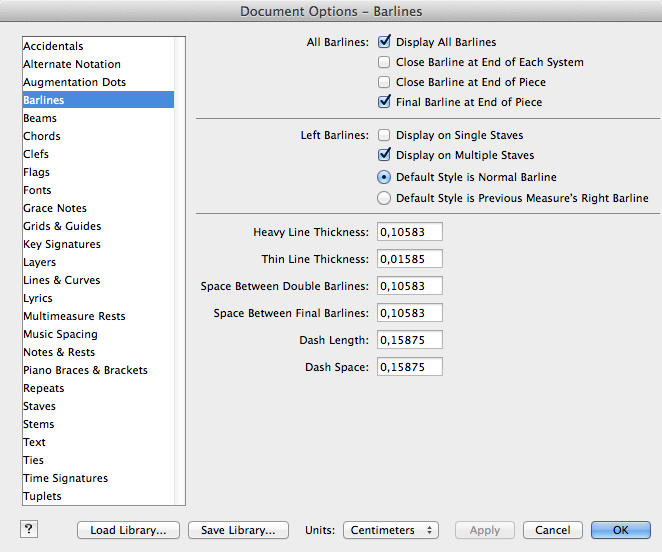Viewport: 662px width, 552px height.
Task: Open Music Spacing options category
Action: 60,334
